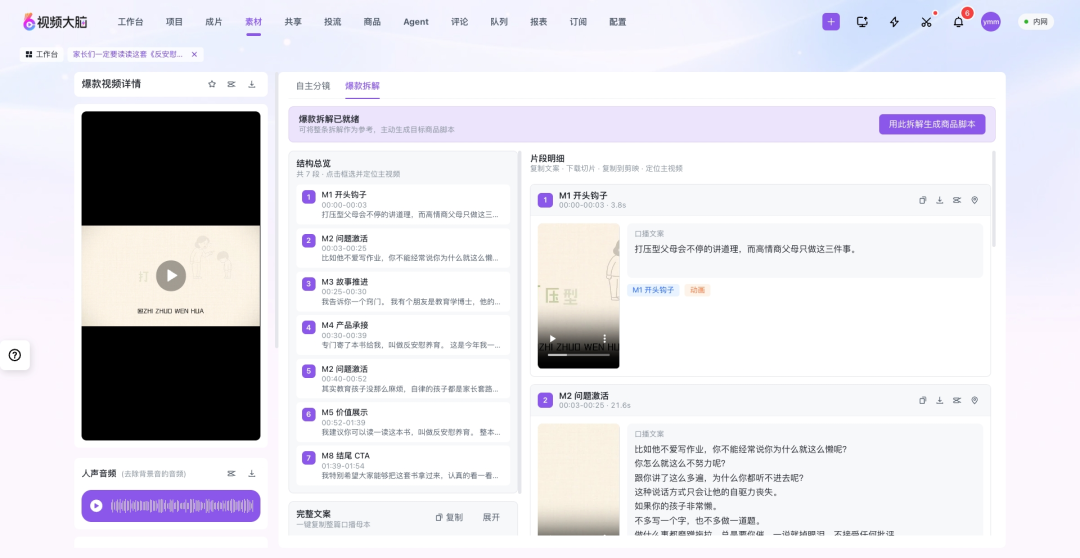
Task: Click the CapCut icon in 爆款视频详情 header
Action: tap(231, 84)
